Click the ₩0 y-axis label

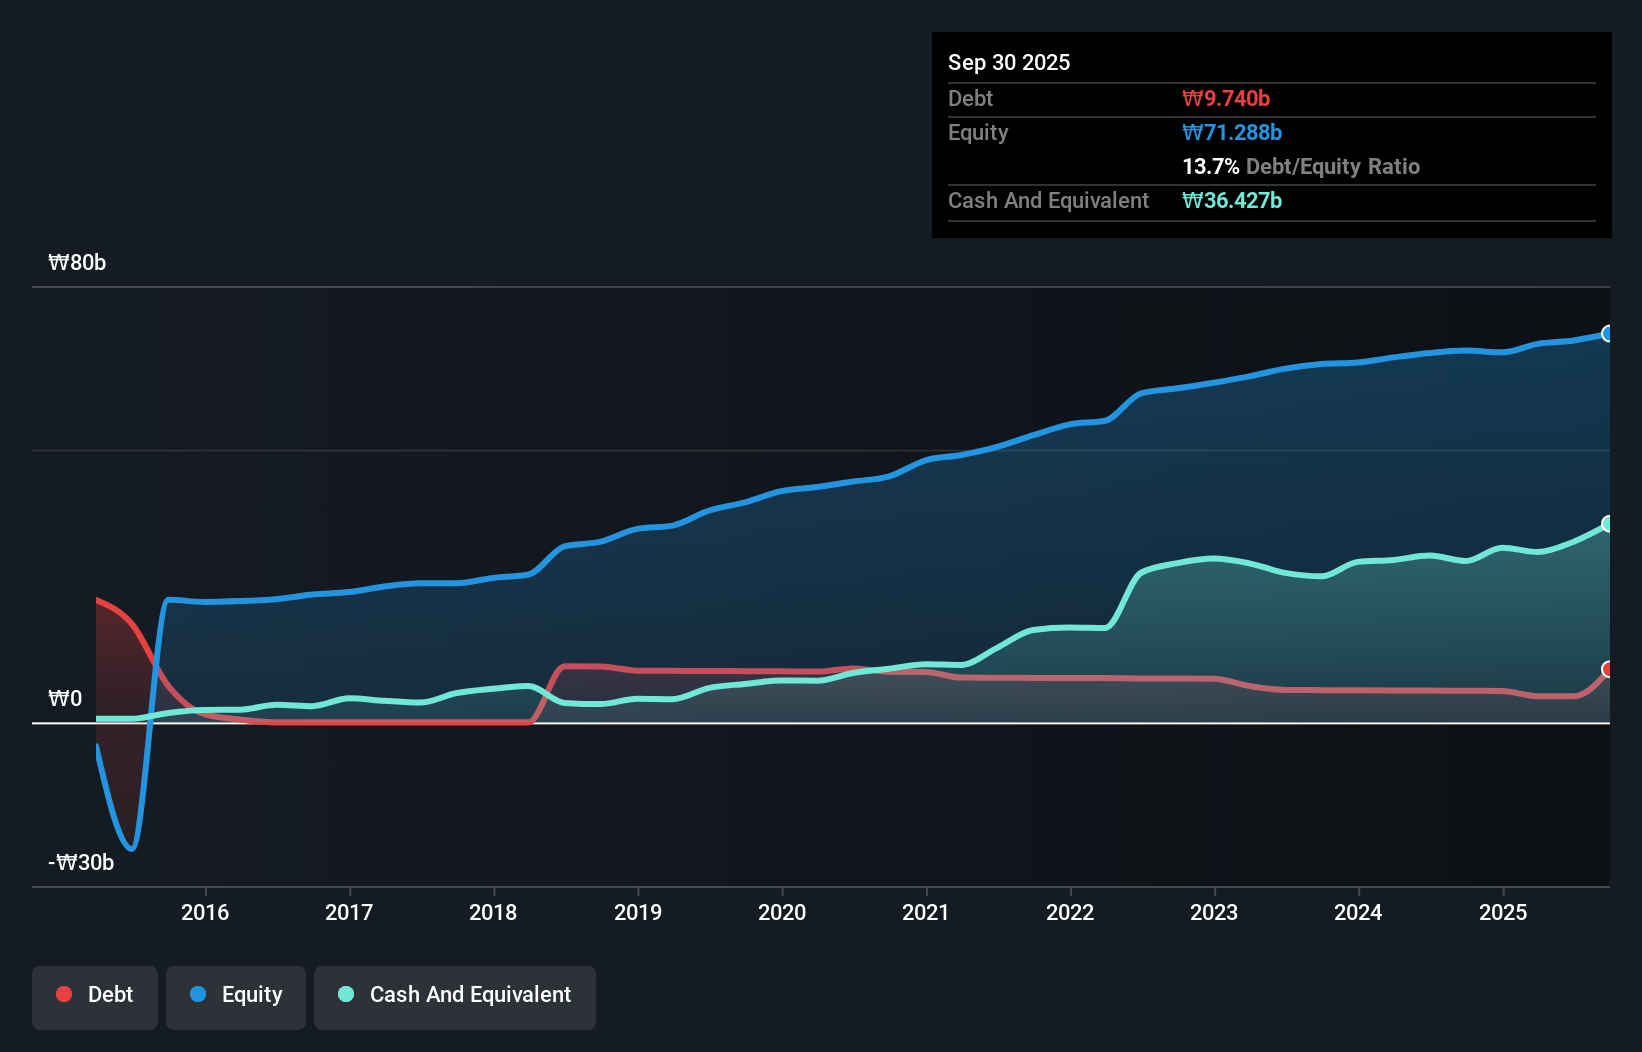point(65,698)
